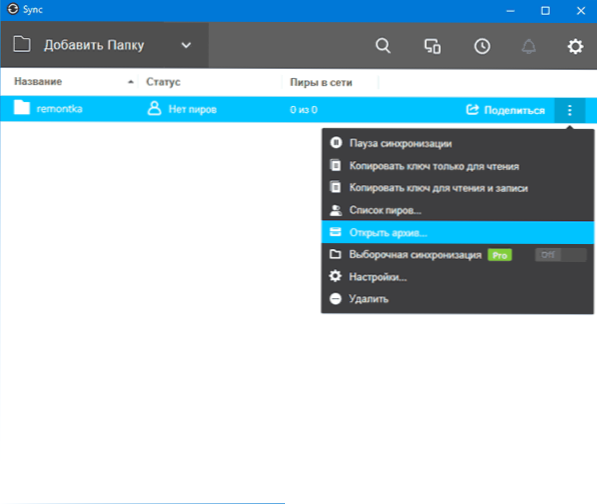
Task: Open the notifications bell icon
Action: [528, 46]
